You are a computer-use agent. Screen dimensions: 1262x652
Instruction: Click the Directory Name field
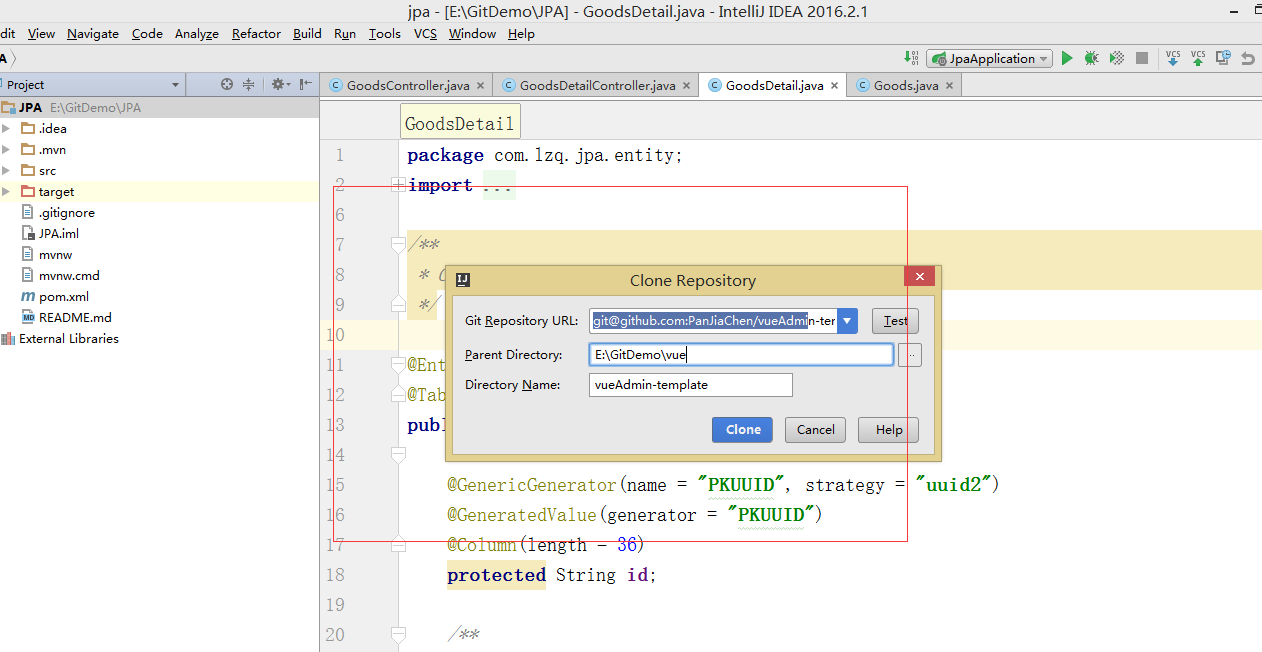(x=691, y=384)
